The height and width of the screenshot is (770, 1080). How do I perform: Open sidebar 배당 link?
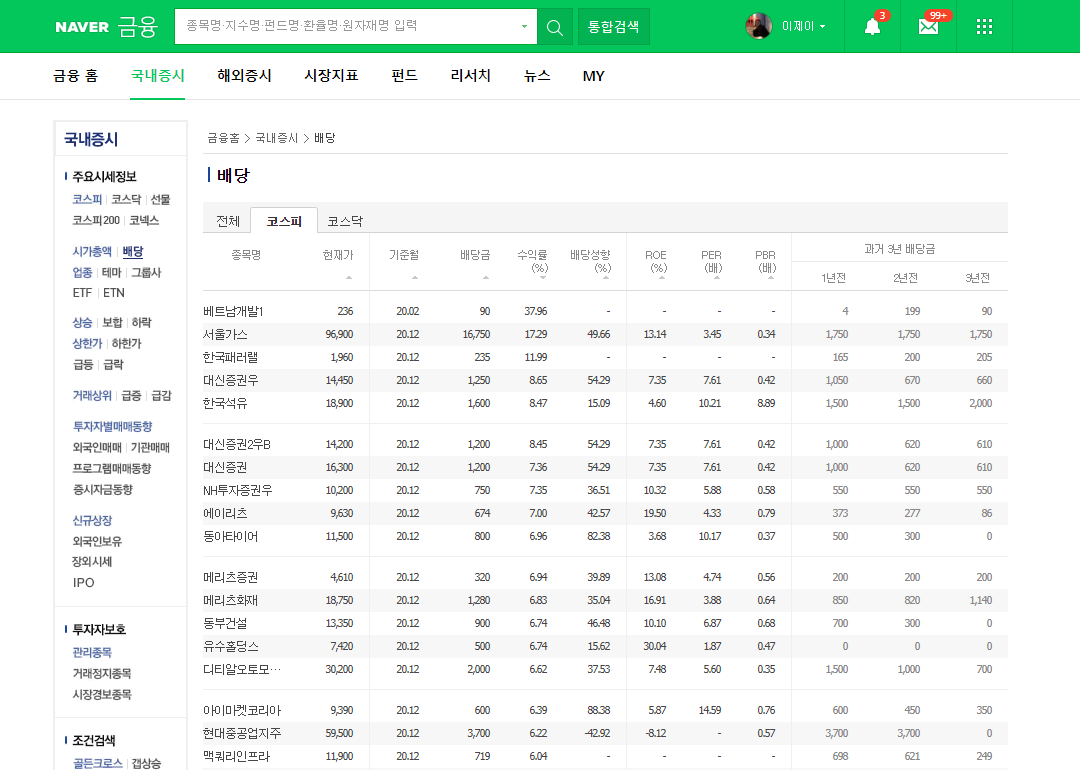(x=133, y=251)
